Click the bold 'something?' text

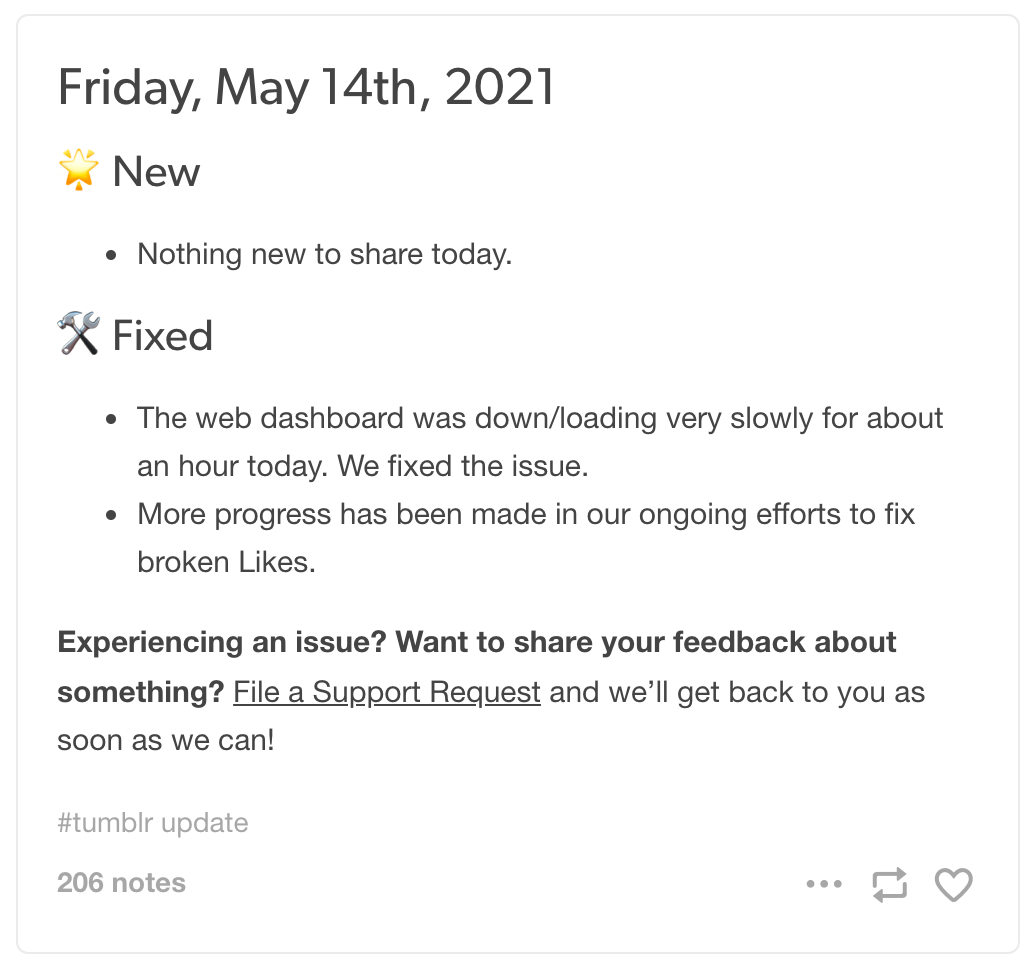click(x=140, y=692)
